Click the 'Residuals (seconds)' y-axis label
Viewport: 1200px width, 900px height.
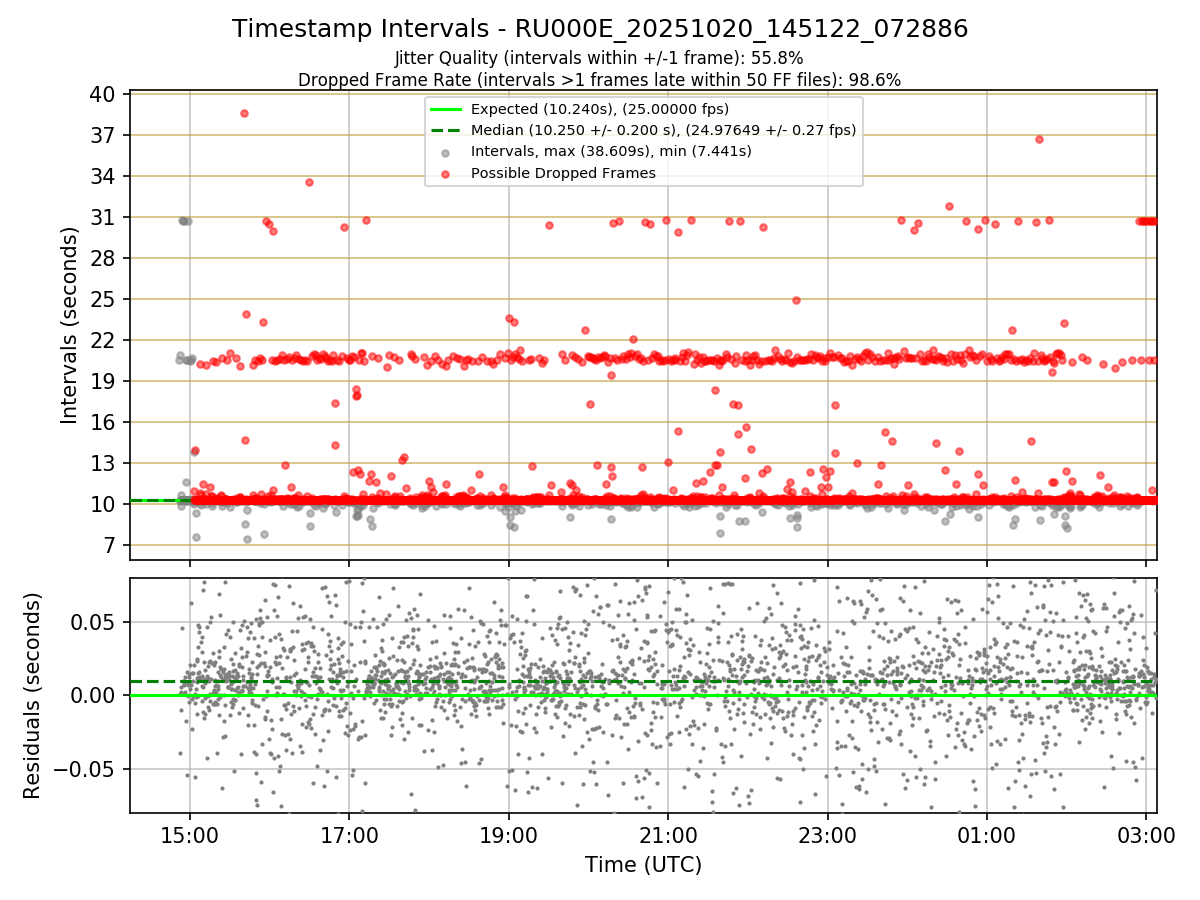(x=32, y=695)
